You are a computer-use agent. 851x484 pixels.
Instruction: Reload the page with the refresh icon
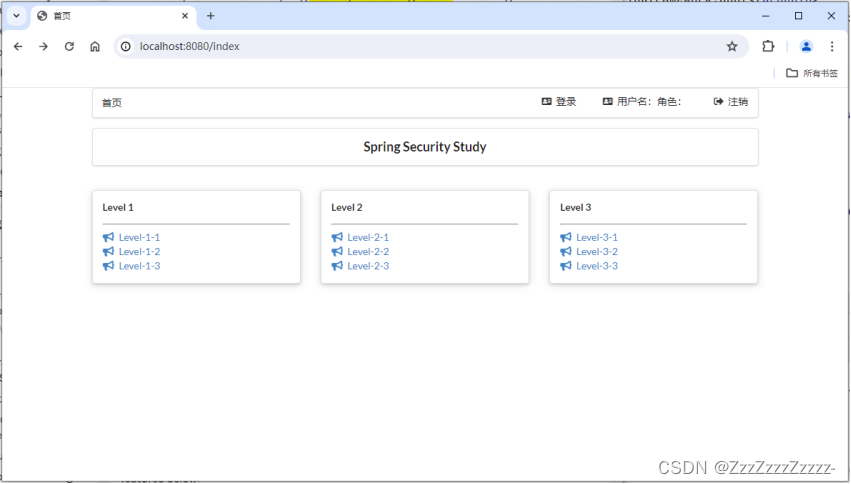click(x=69, y=47)
